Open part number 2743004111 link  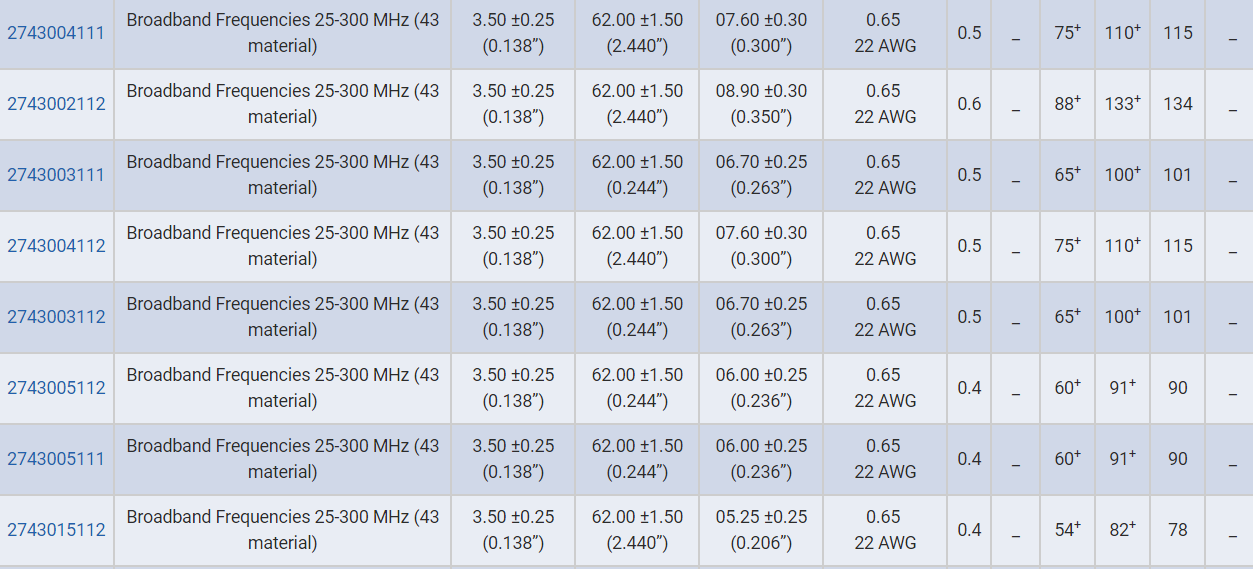[56, 33]
